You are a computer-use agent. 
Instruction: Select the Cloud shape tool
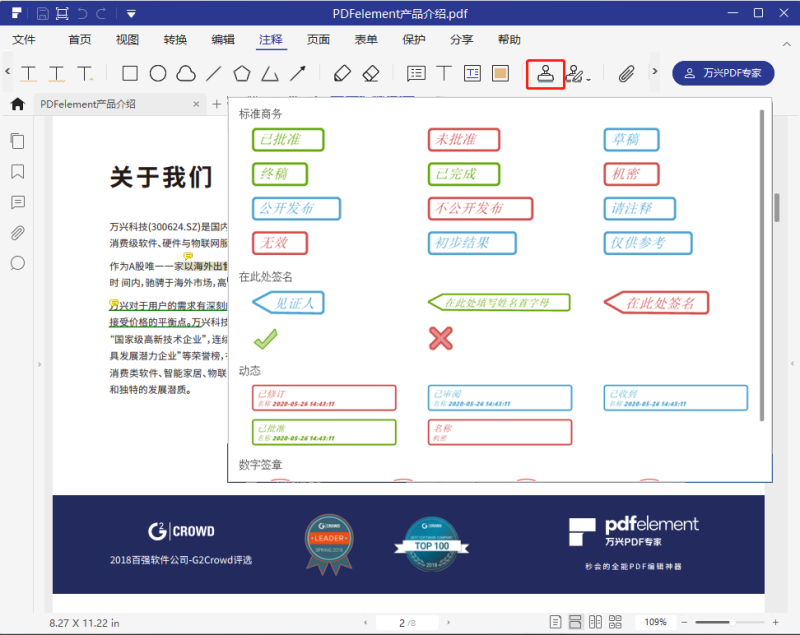point(185,73)
